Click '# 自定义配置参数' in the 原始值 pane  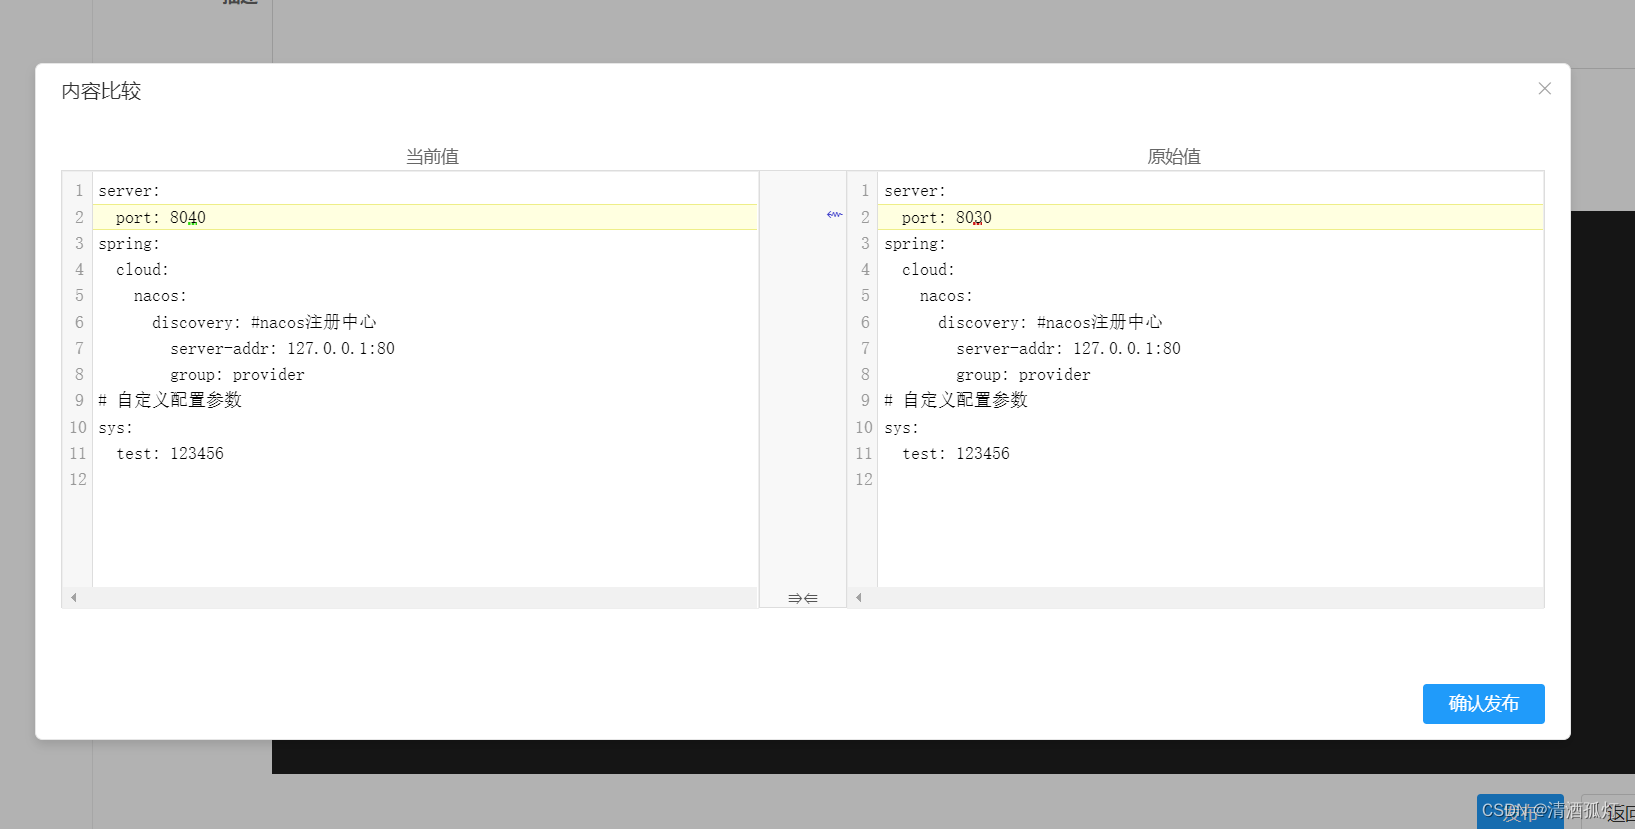point(956,400)
